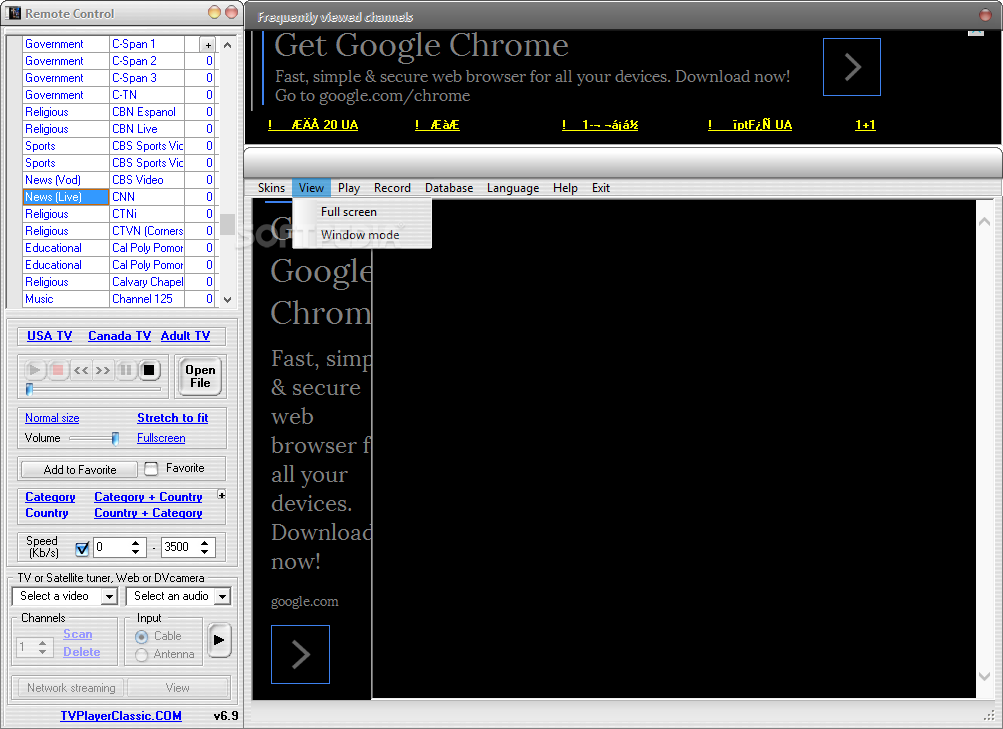Click the tuner play arrow button
This screenshot has height=729, width=1003.
point(219,639)
